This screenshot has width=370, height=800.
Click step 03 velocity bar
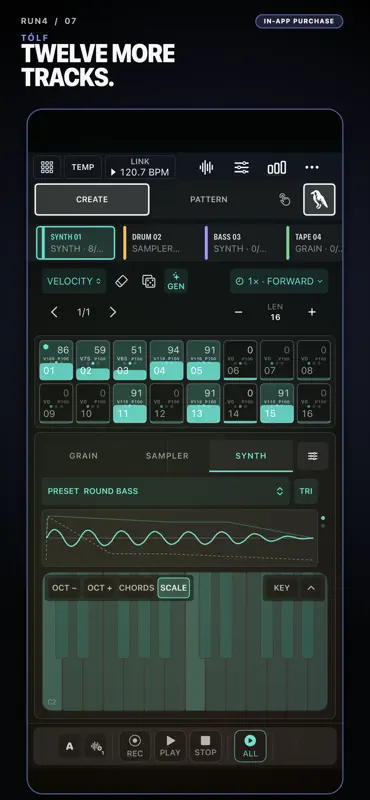coord(130,375)
